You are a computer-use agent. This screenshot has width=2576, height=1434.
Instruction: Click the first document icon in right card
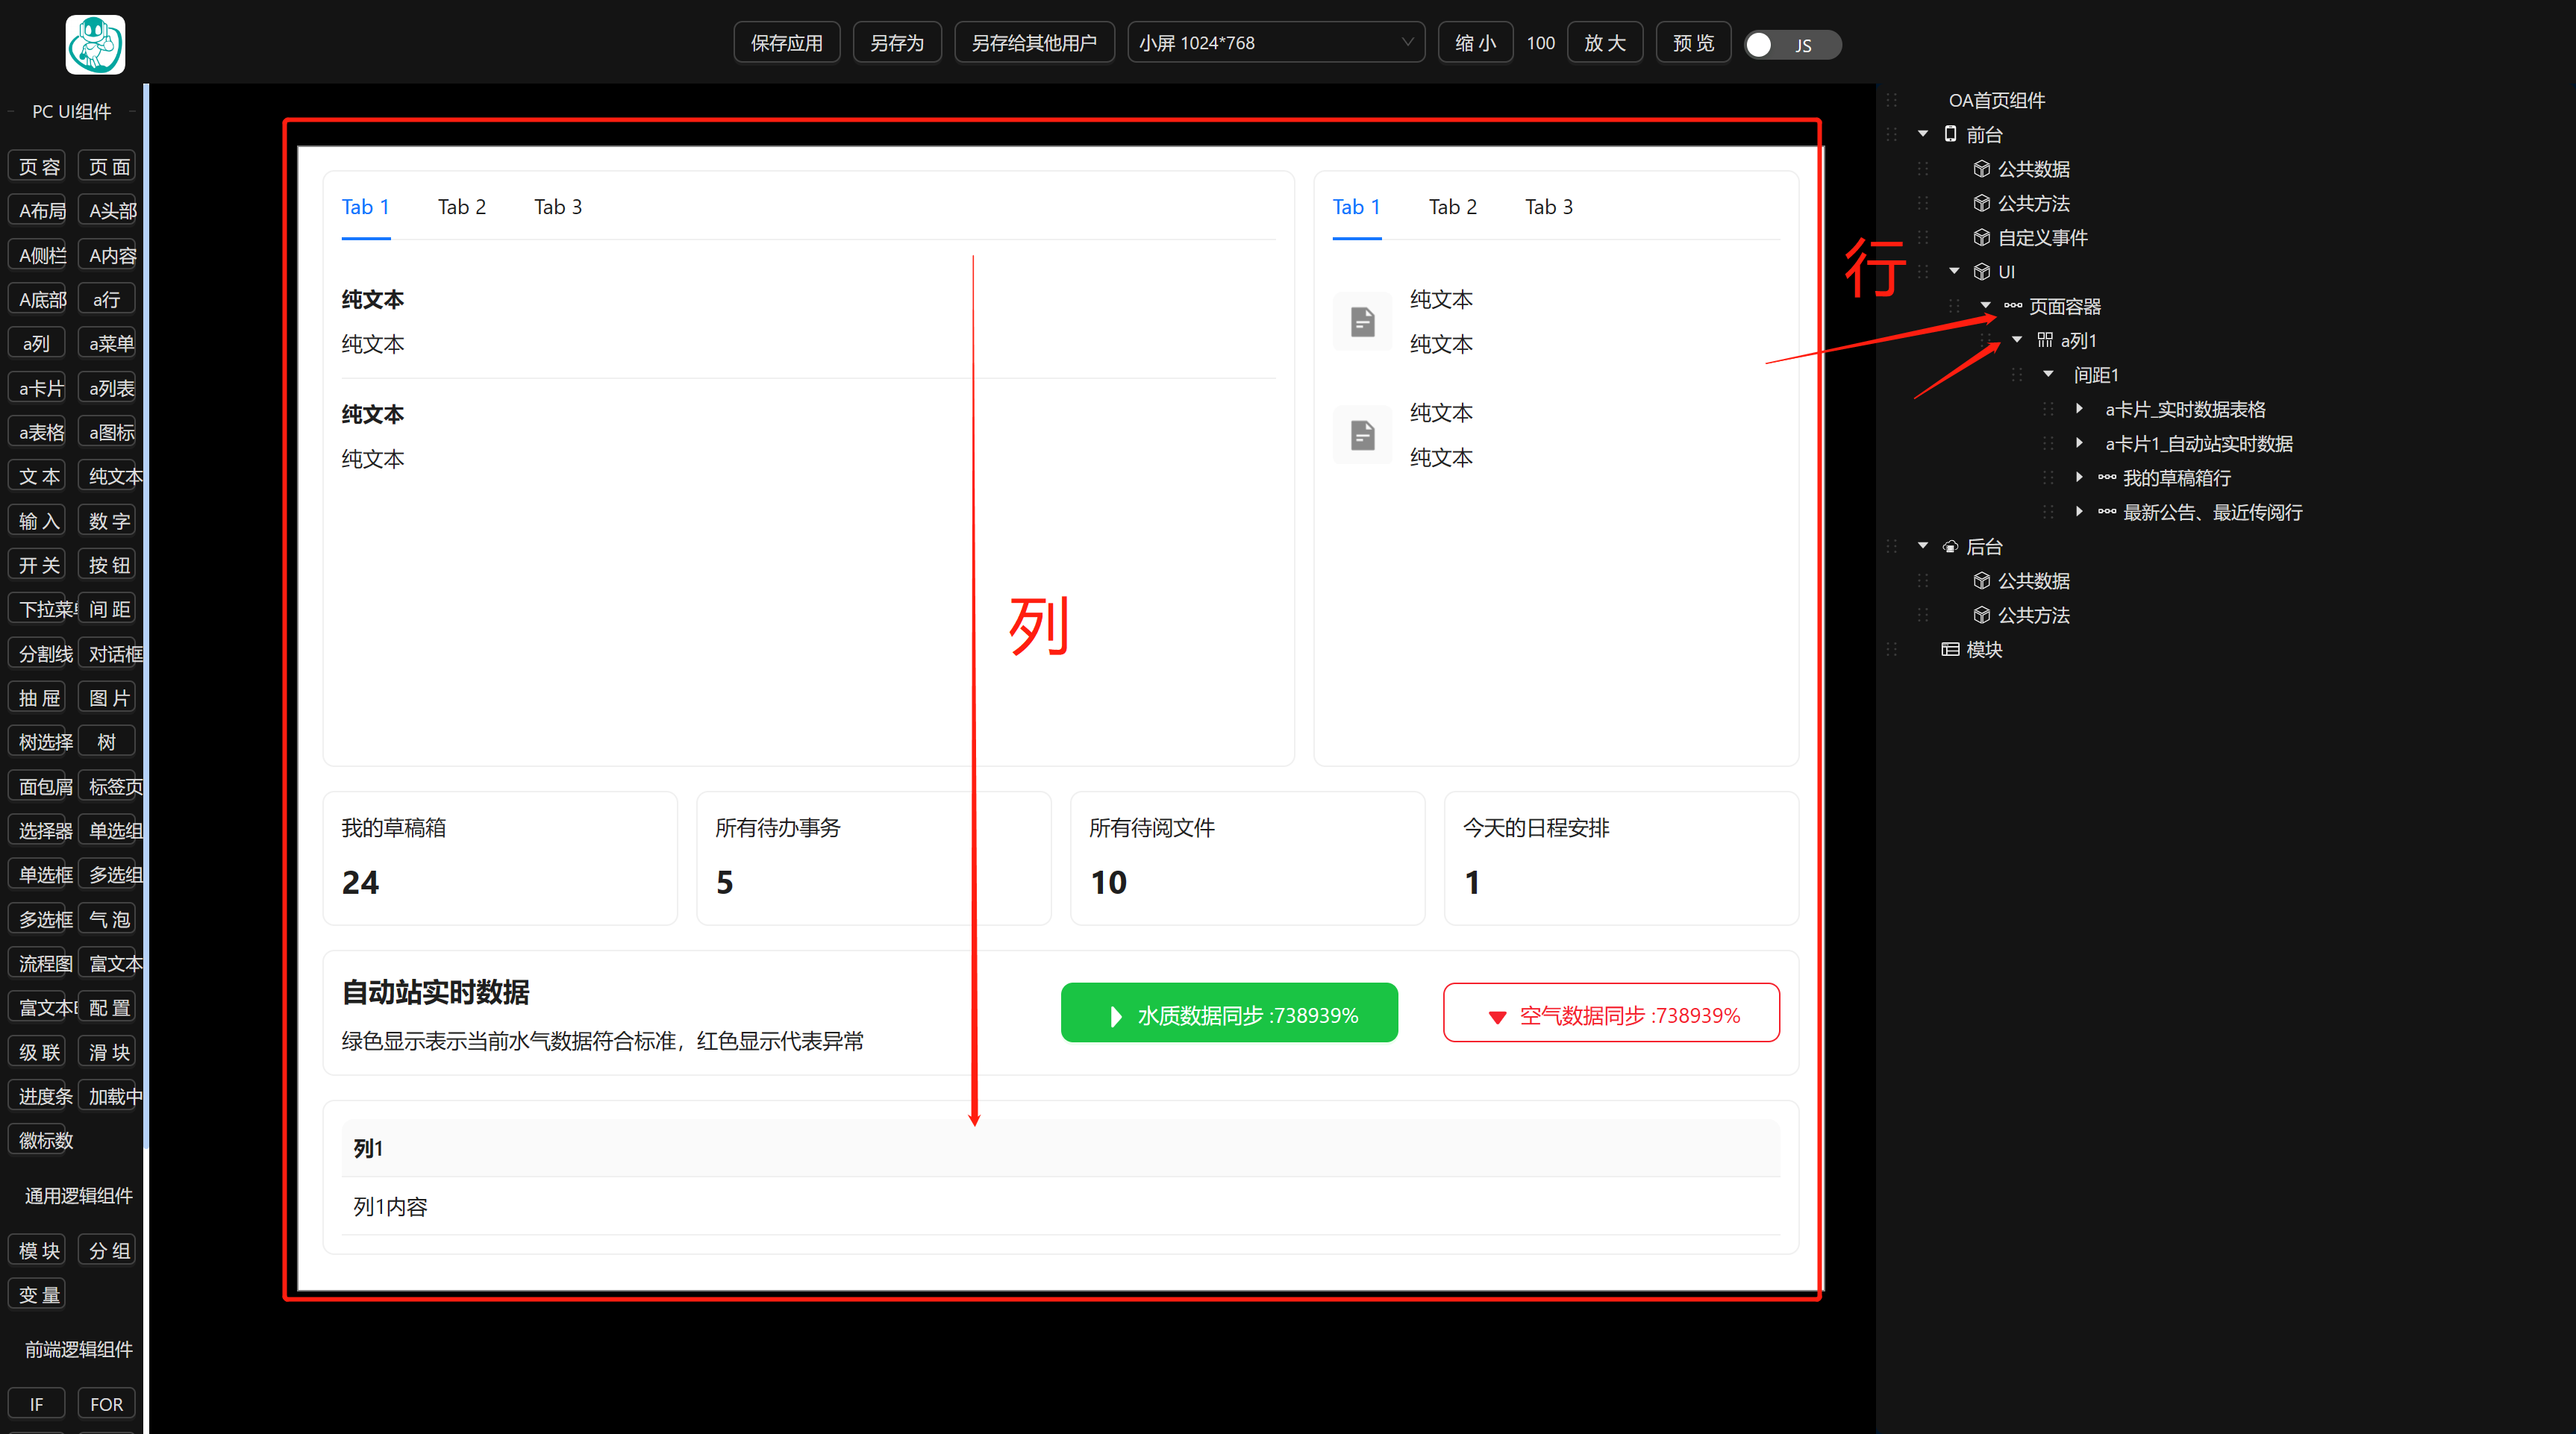point(1362,322)
